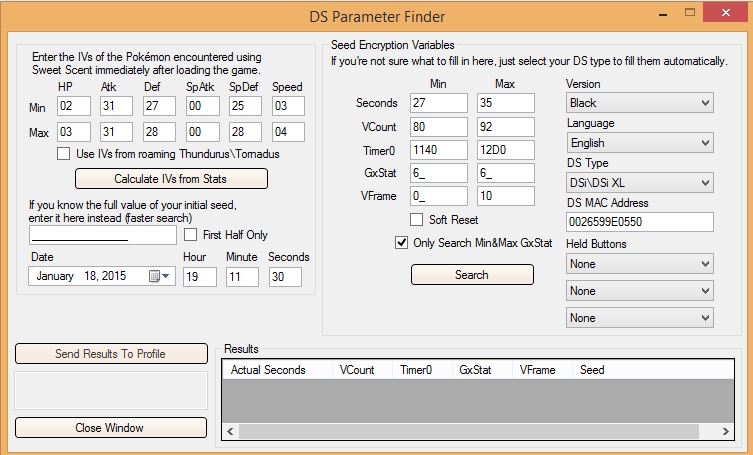Click the DS MAC Address field
This screenshot has height=455, width=753.
click(639, 222)
